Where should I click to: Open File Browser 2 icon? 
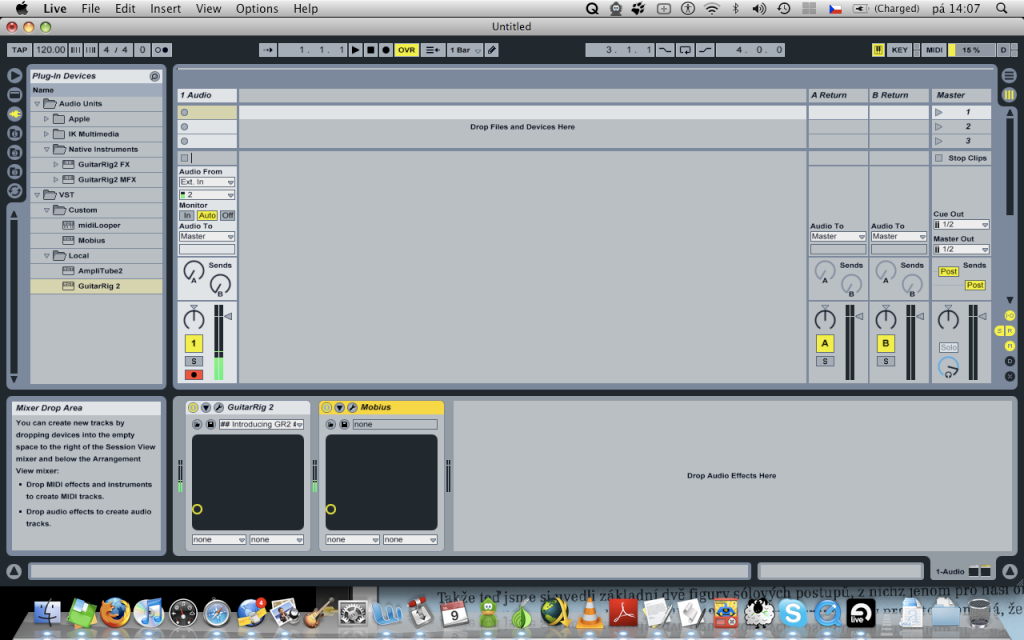[14, 152]
